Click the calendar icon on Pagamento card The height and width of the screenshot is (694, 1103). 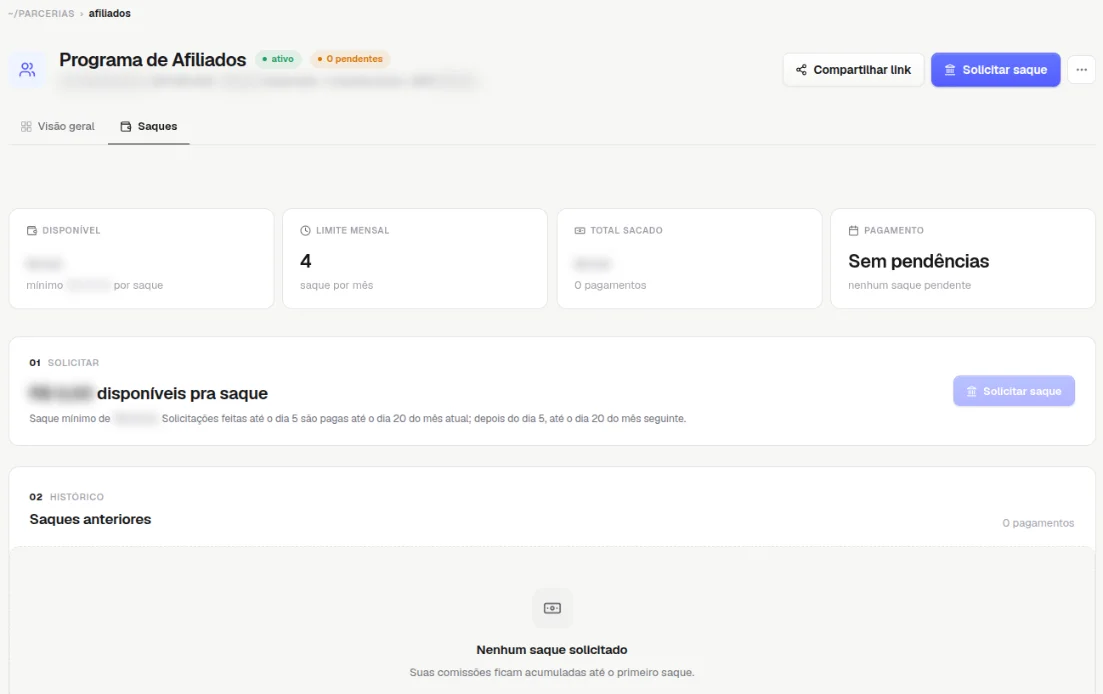click(x=853, y=231)
